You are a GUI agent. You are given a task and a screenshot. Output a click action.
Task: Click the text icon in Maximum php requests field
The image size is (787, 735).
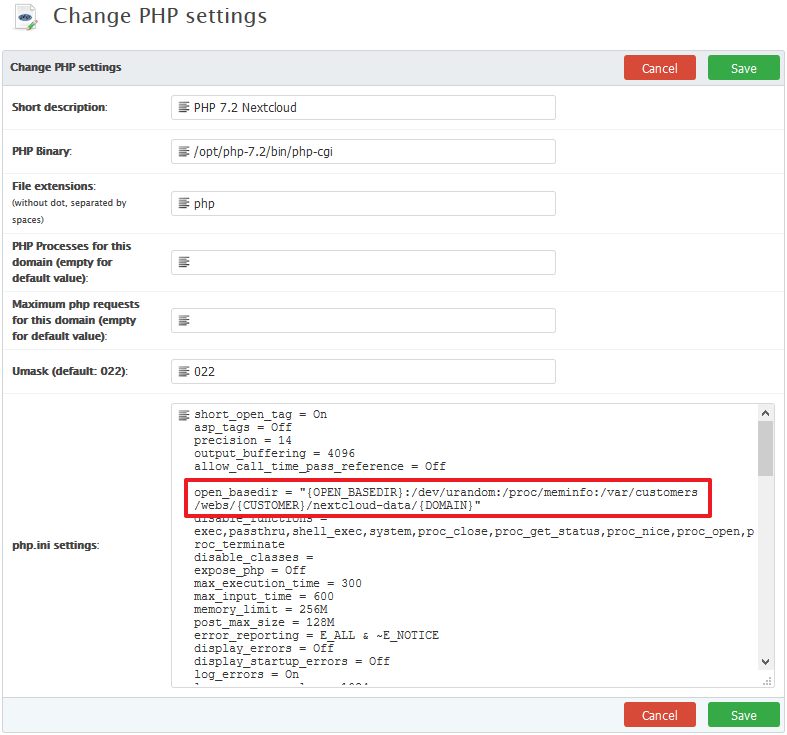click(x=184, y=320)
